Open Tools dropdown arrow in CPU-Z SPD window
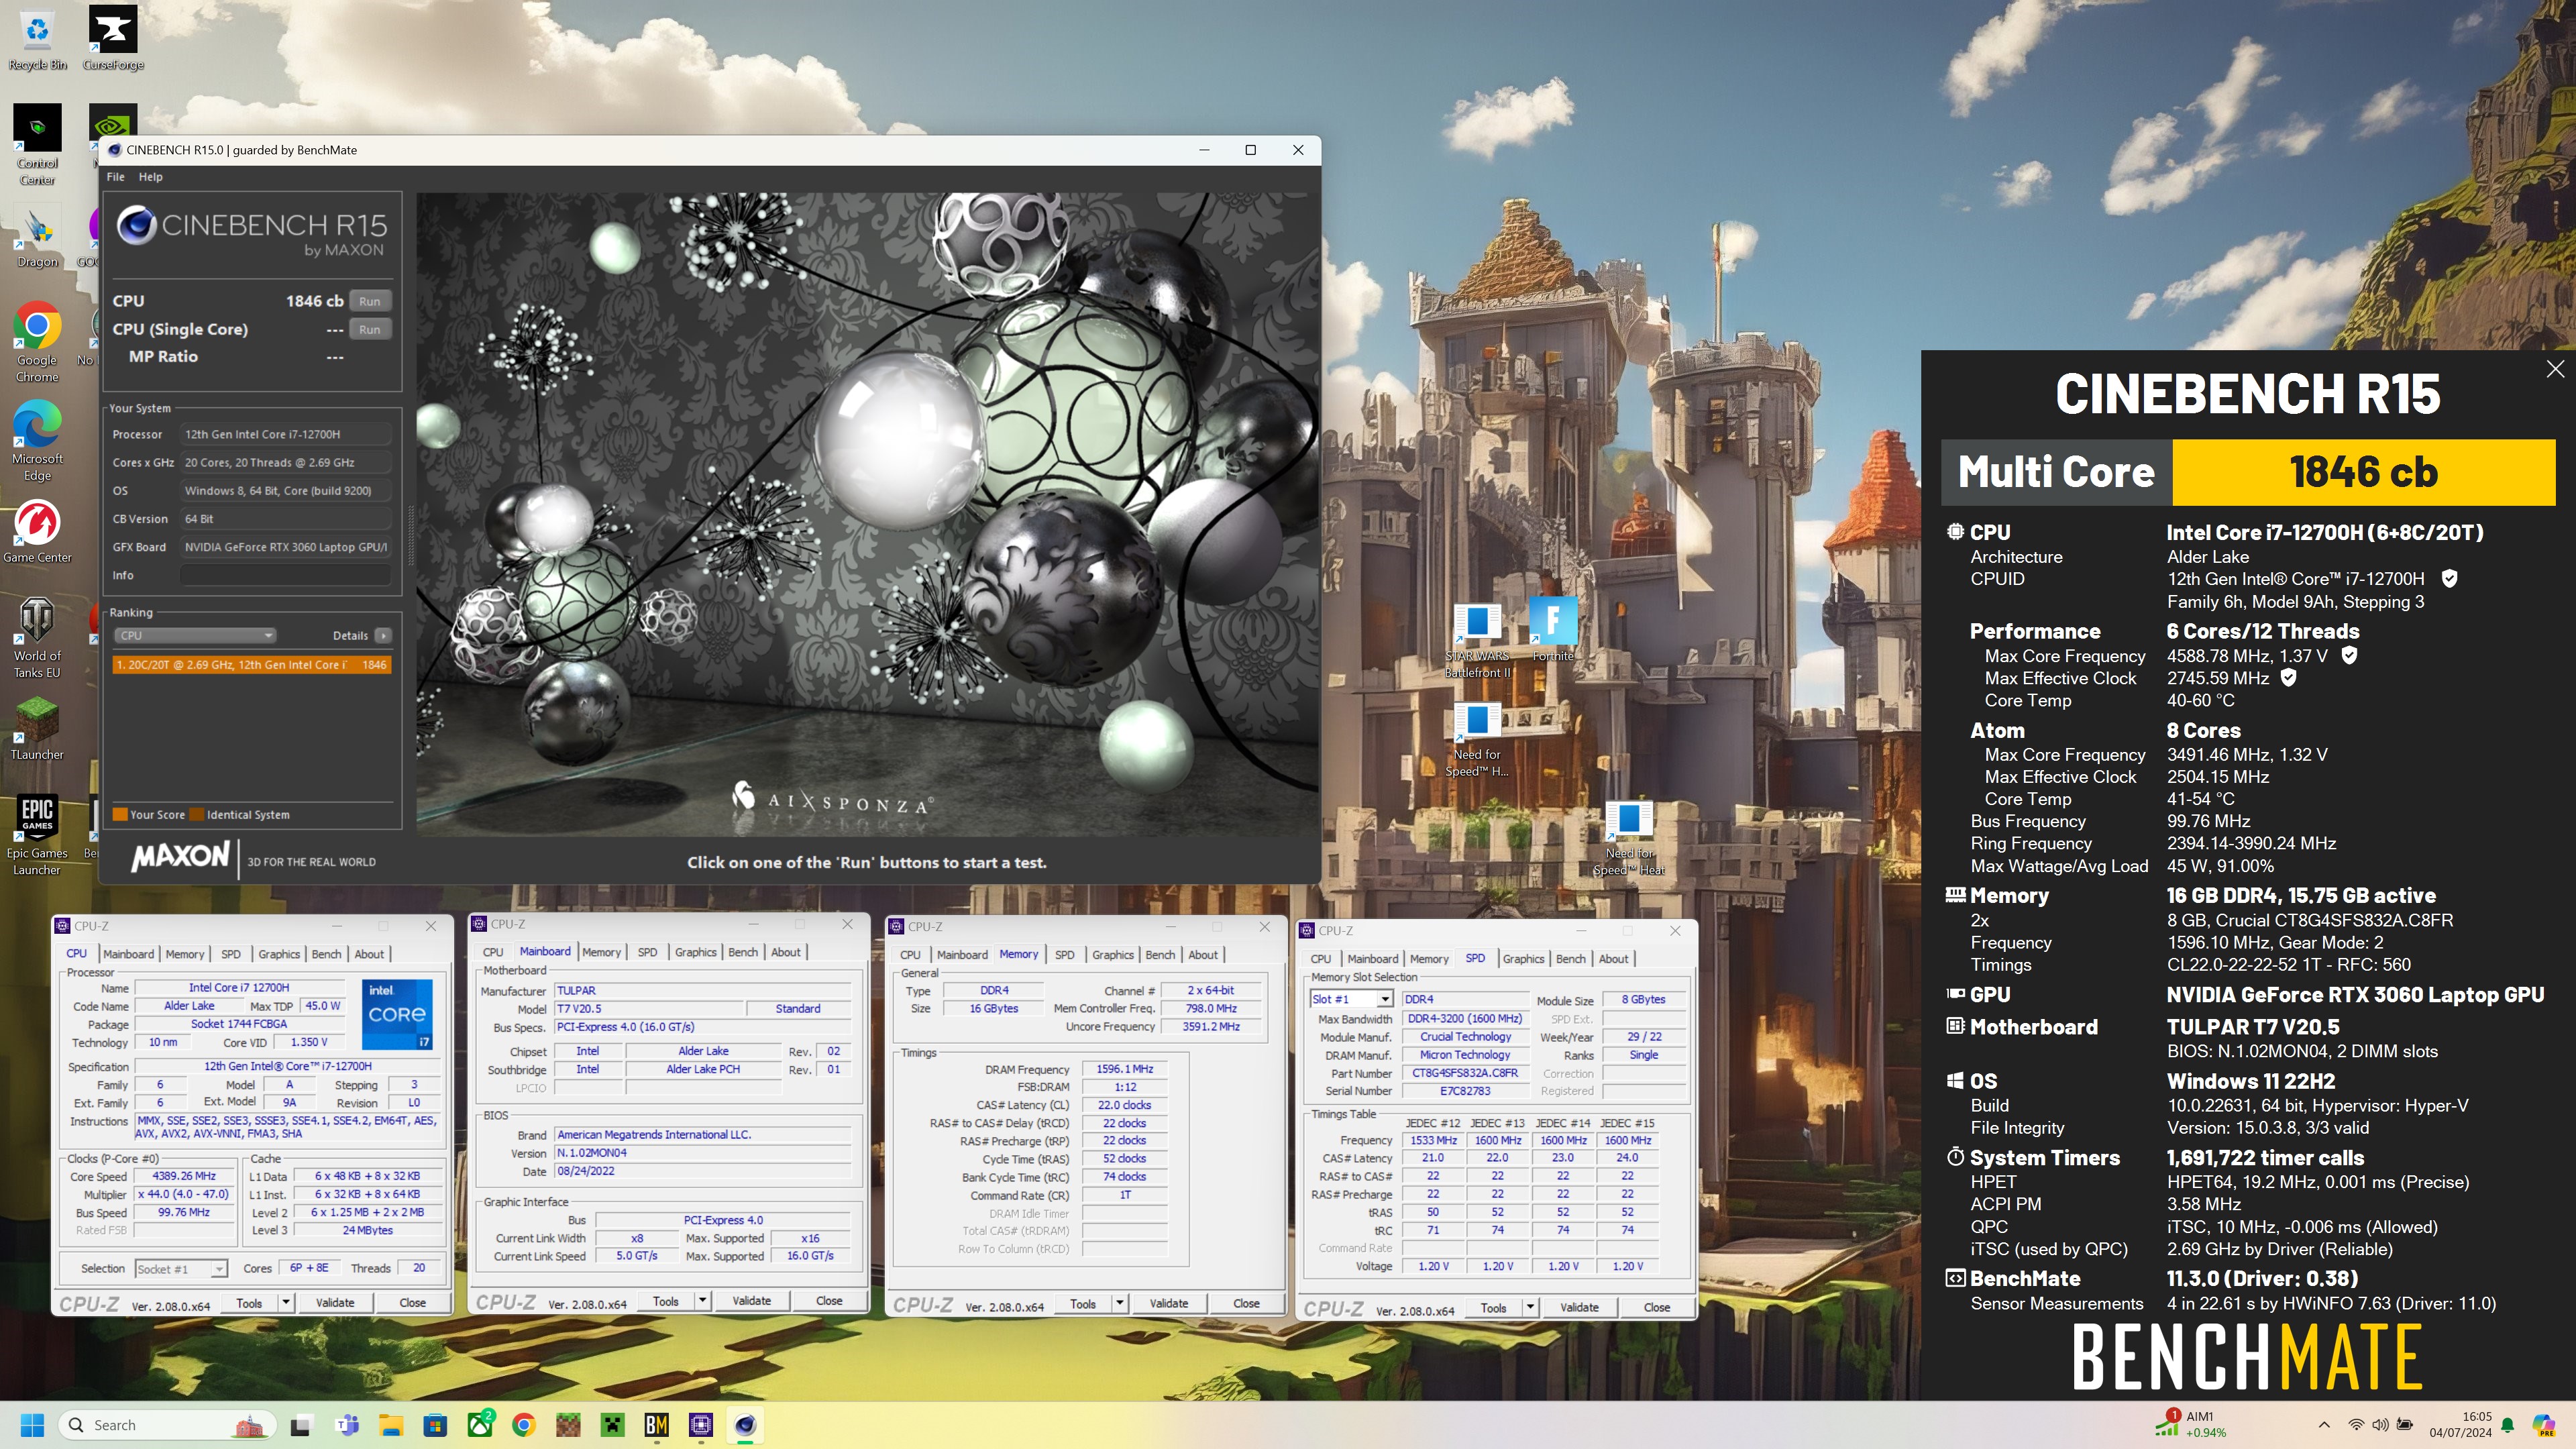2576x1449 pixels. coord(1530,1307)
